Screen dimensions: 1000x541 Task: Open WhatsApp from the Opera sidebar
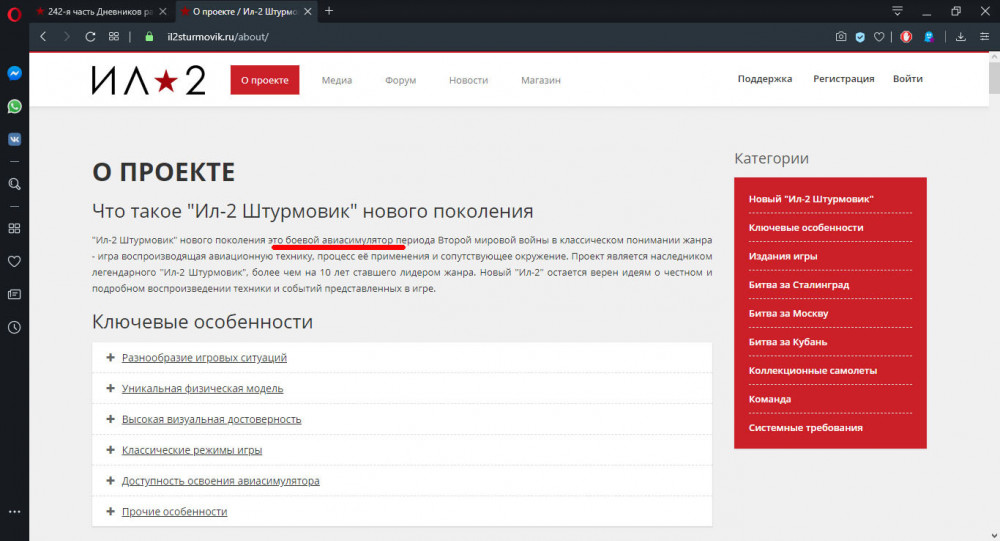15,106
